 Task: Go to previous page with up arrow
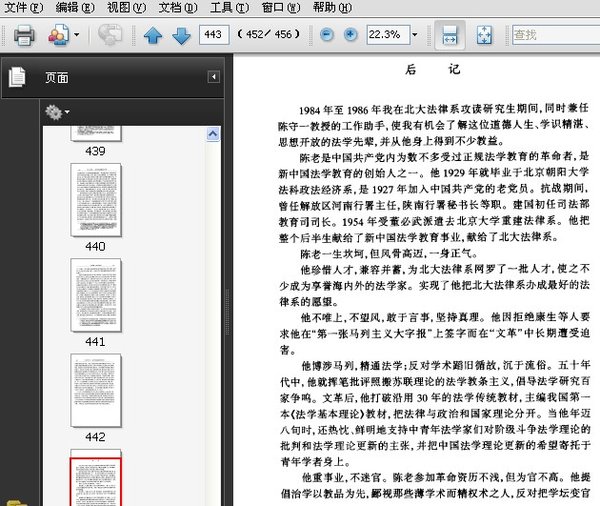[x=152, y=36]
